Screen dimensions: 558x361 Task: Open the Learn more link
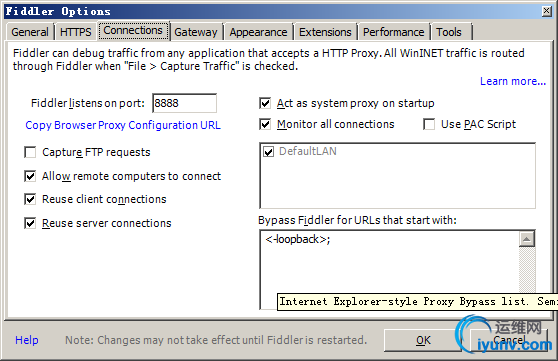(x=513, y=81)
